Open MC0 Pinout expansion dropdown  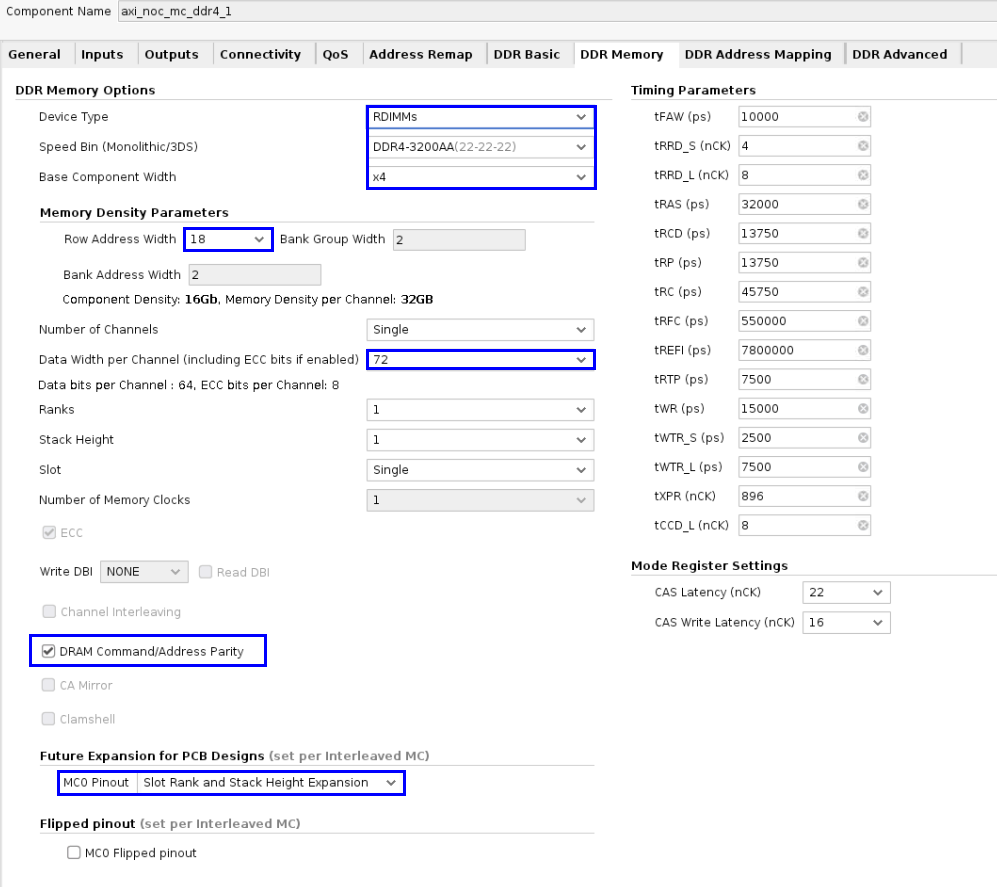[269, 783]
